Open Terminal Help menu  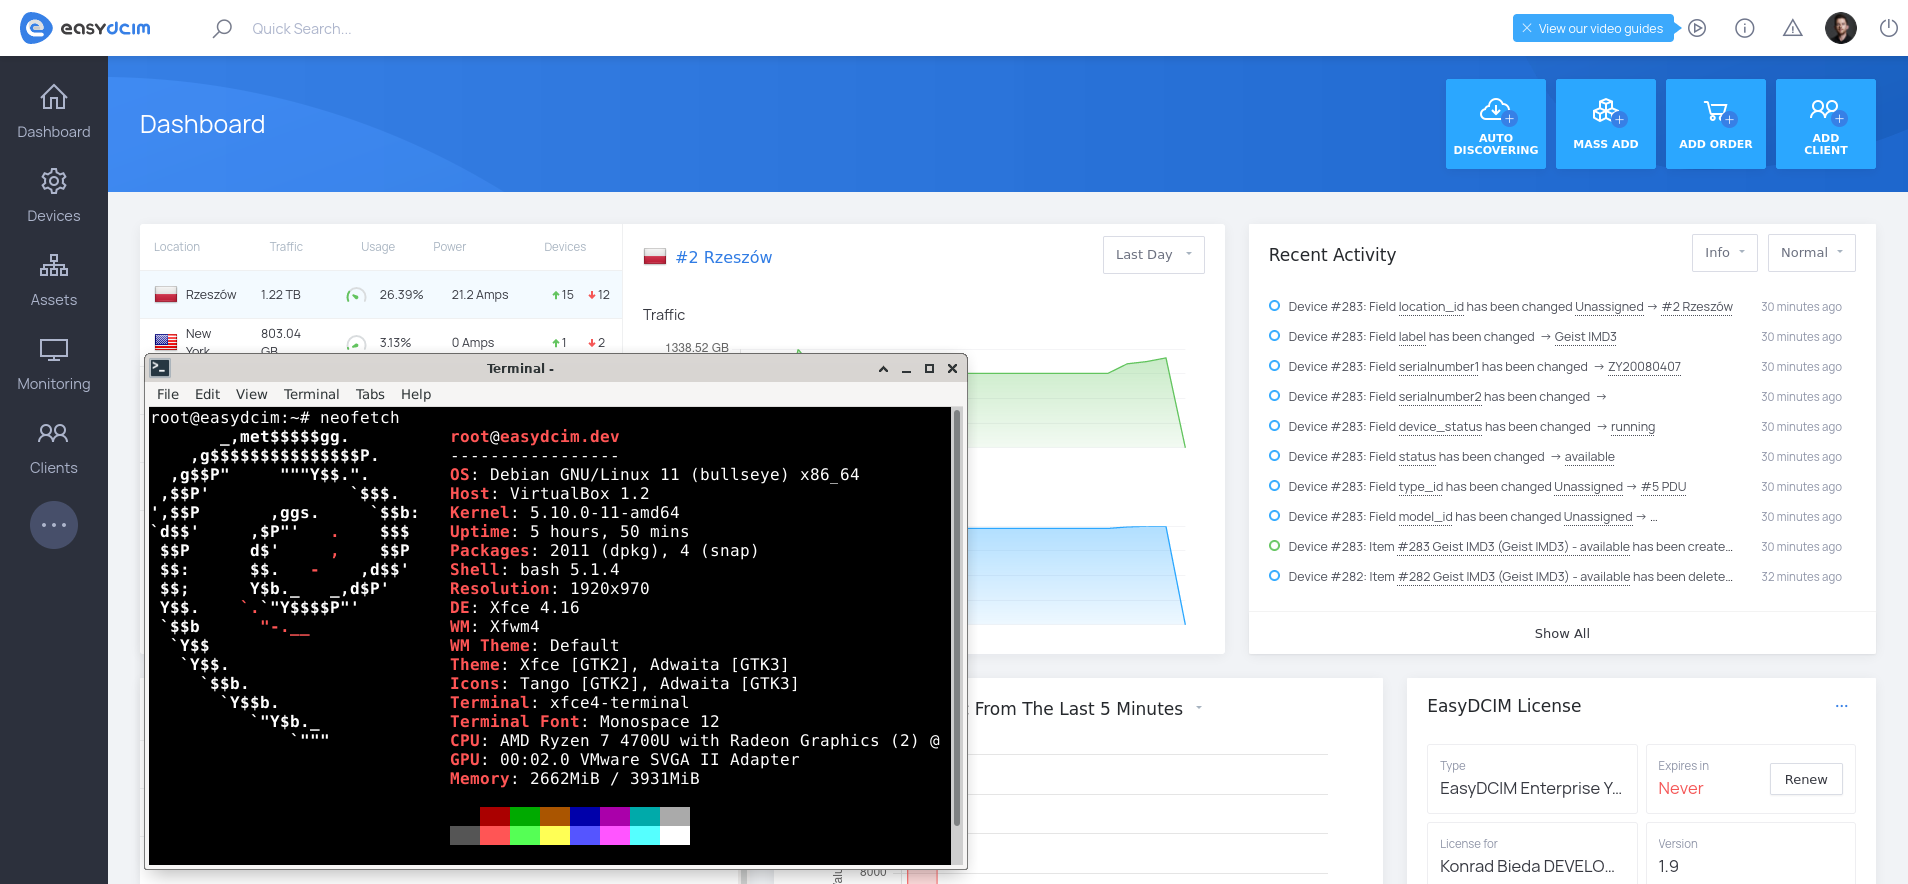(416, 394)
